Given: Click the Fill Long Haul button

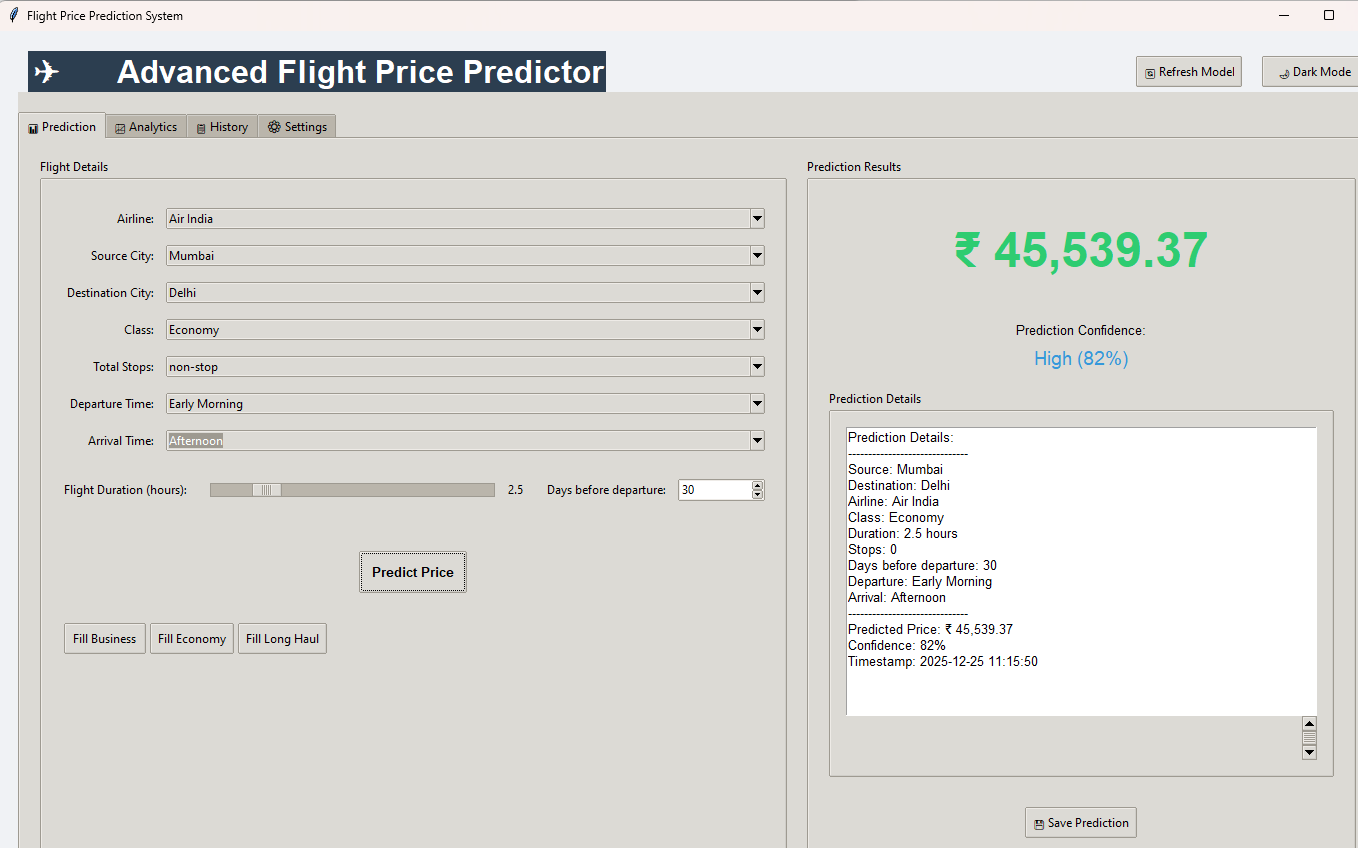Looking at the screenshot, I should [x=282, y=639].
